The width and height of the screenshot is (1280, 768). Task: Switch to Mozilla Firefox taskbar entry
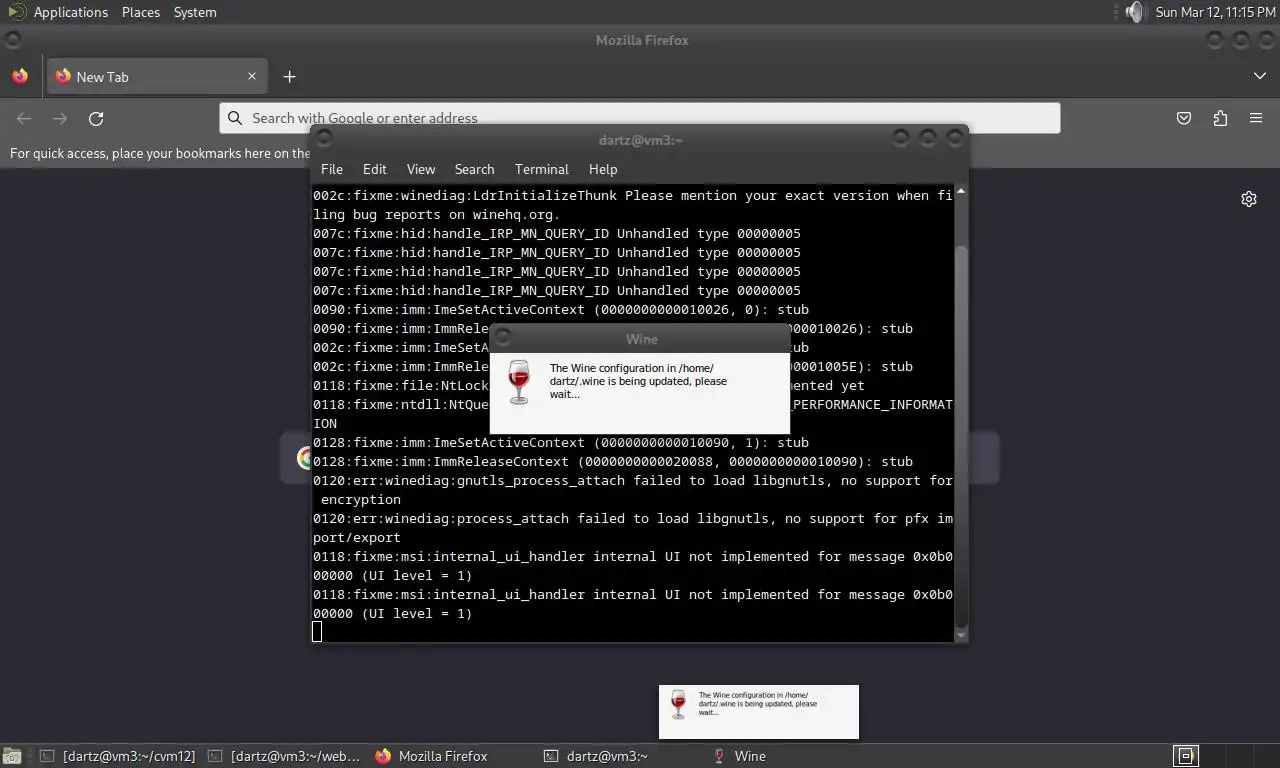point(432,756)
